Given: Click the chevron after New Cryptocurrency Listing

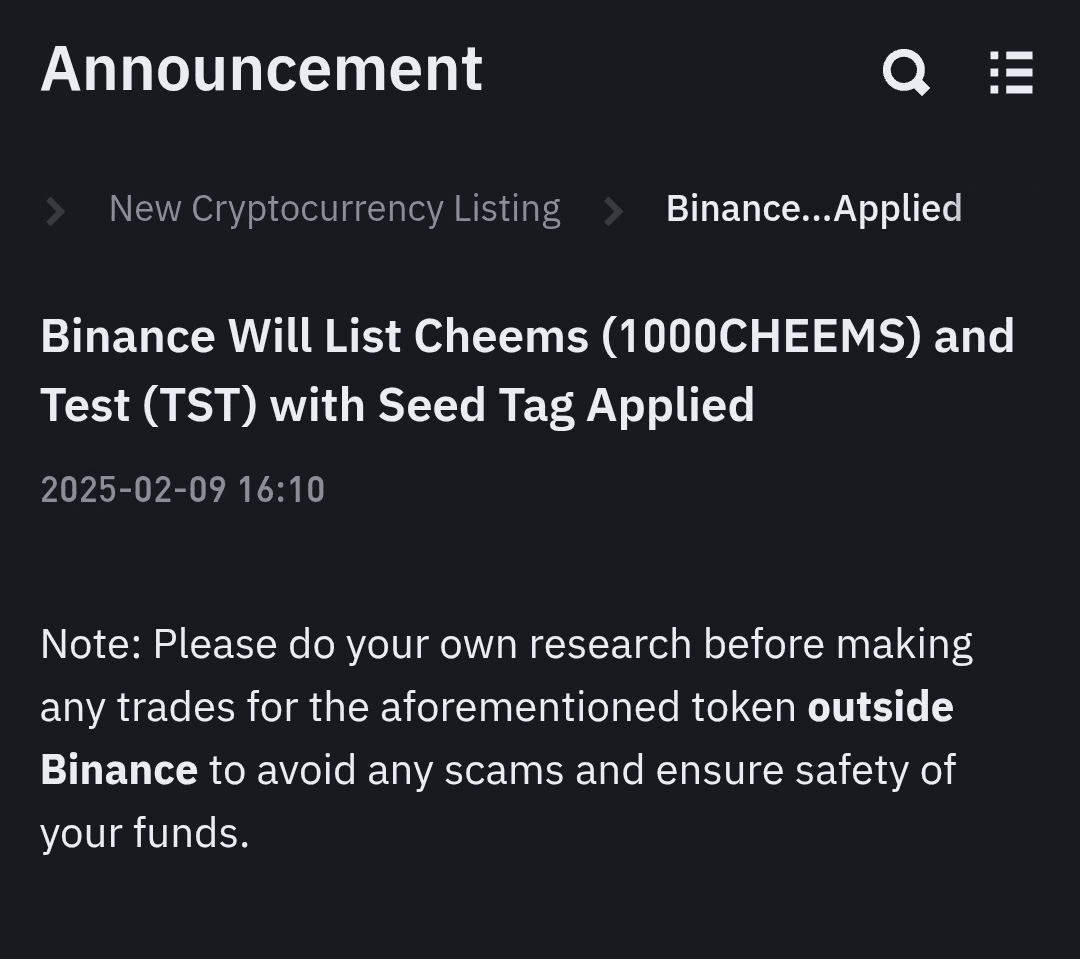Looking at the screenshot, I should point(613,209).
